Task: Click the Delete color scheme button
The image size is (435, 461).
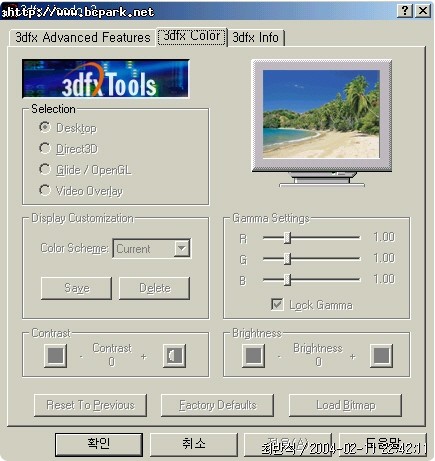Action: pyautogui.click(x=155, y=288)
